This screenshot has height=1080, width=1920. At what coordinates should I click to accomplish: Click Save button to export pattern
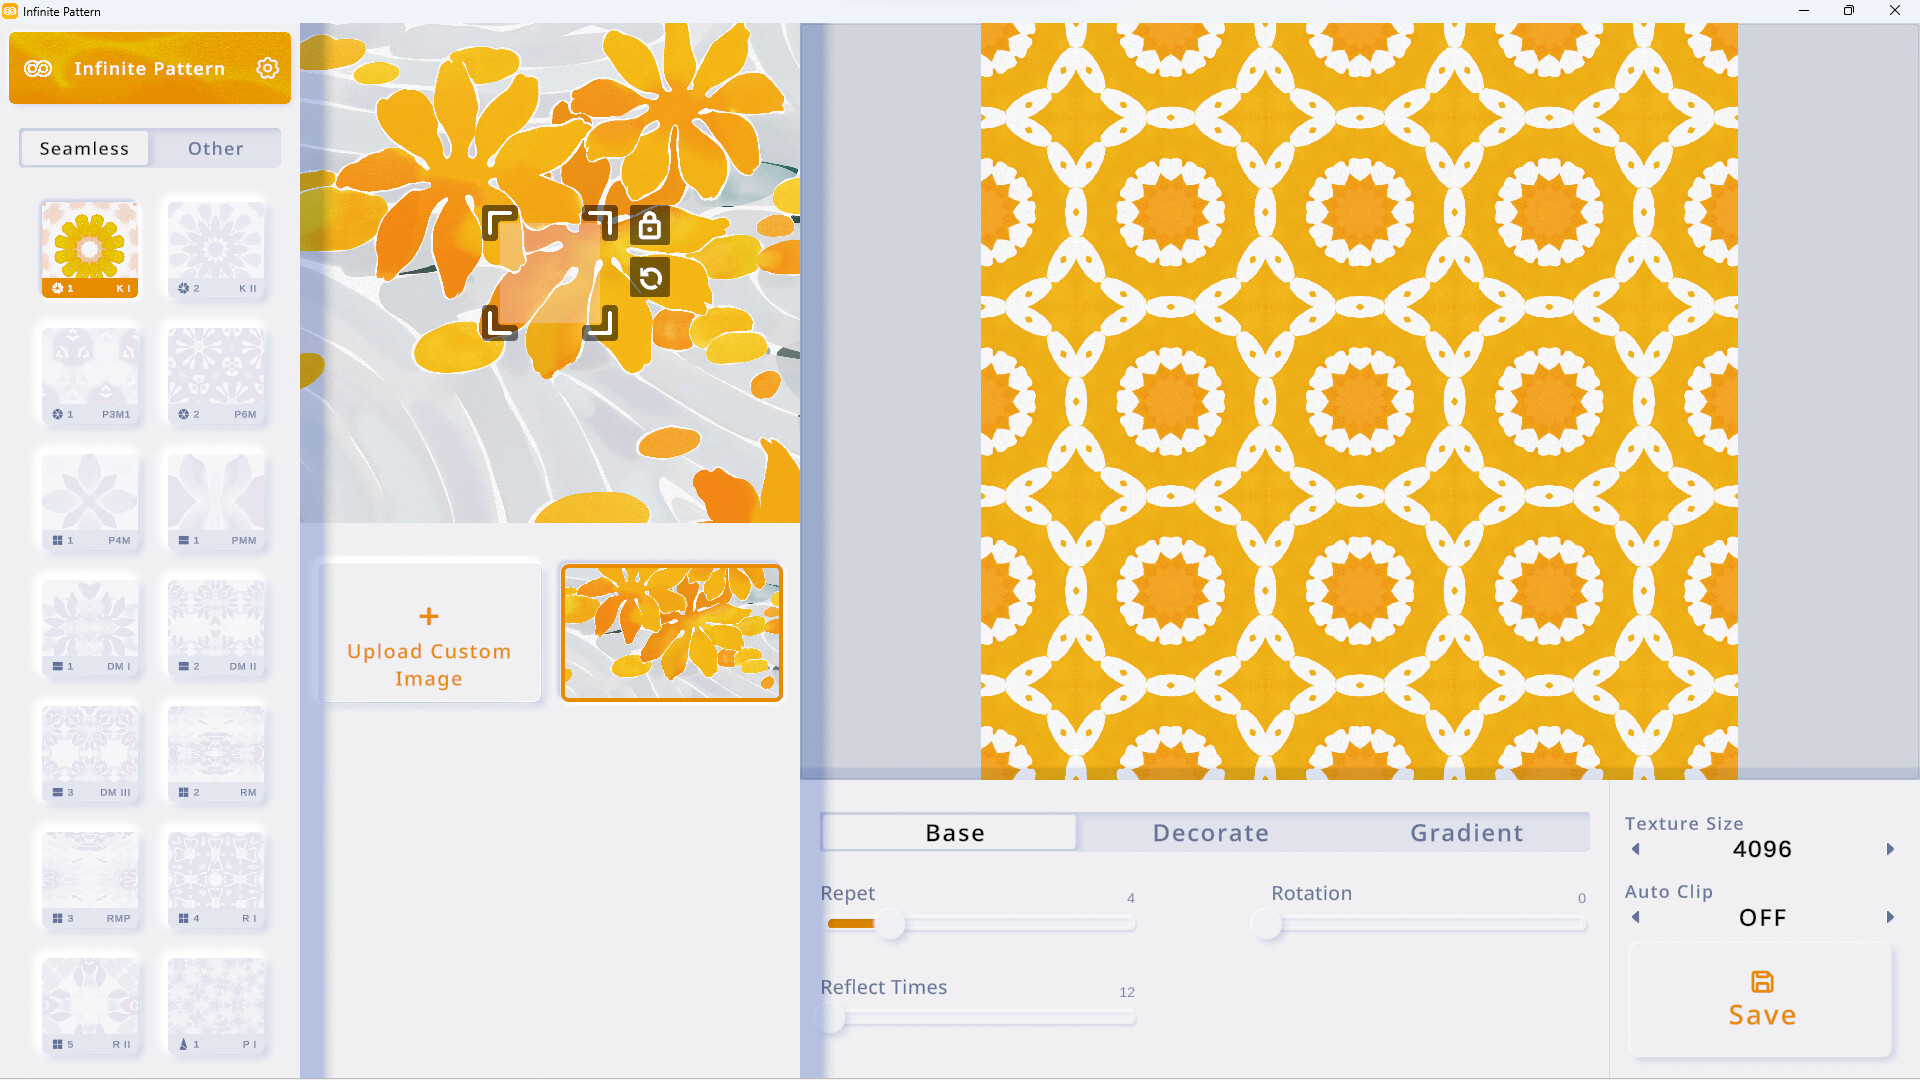tap(1763, 997)
